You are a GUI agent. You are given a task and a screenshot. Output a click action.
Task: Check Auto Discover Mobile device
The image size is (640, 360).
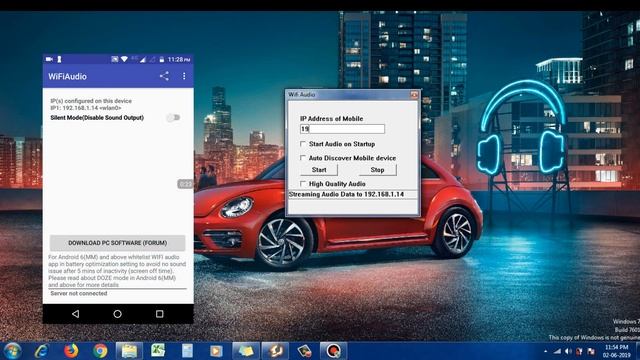(303, 158)
